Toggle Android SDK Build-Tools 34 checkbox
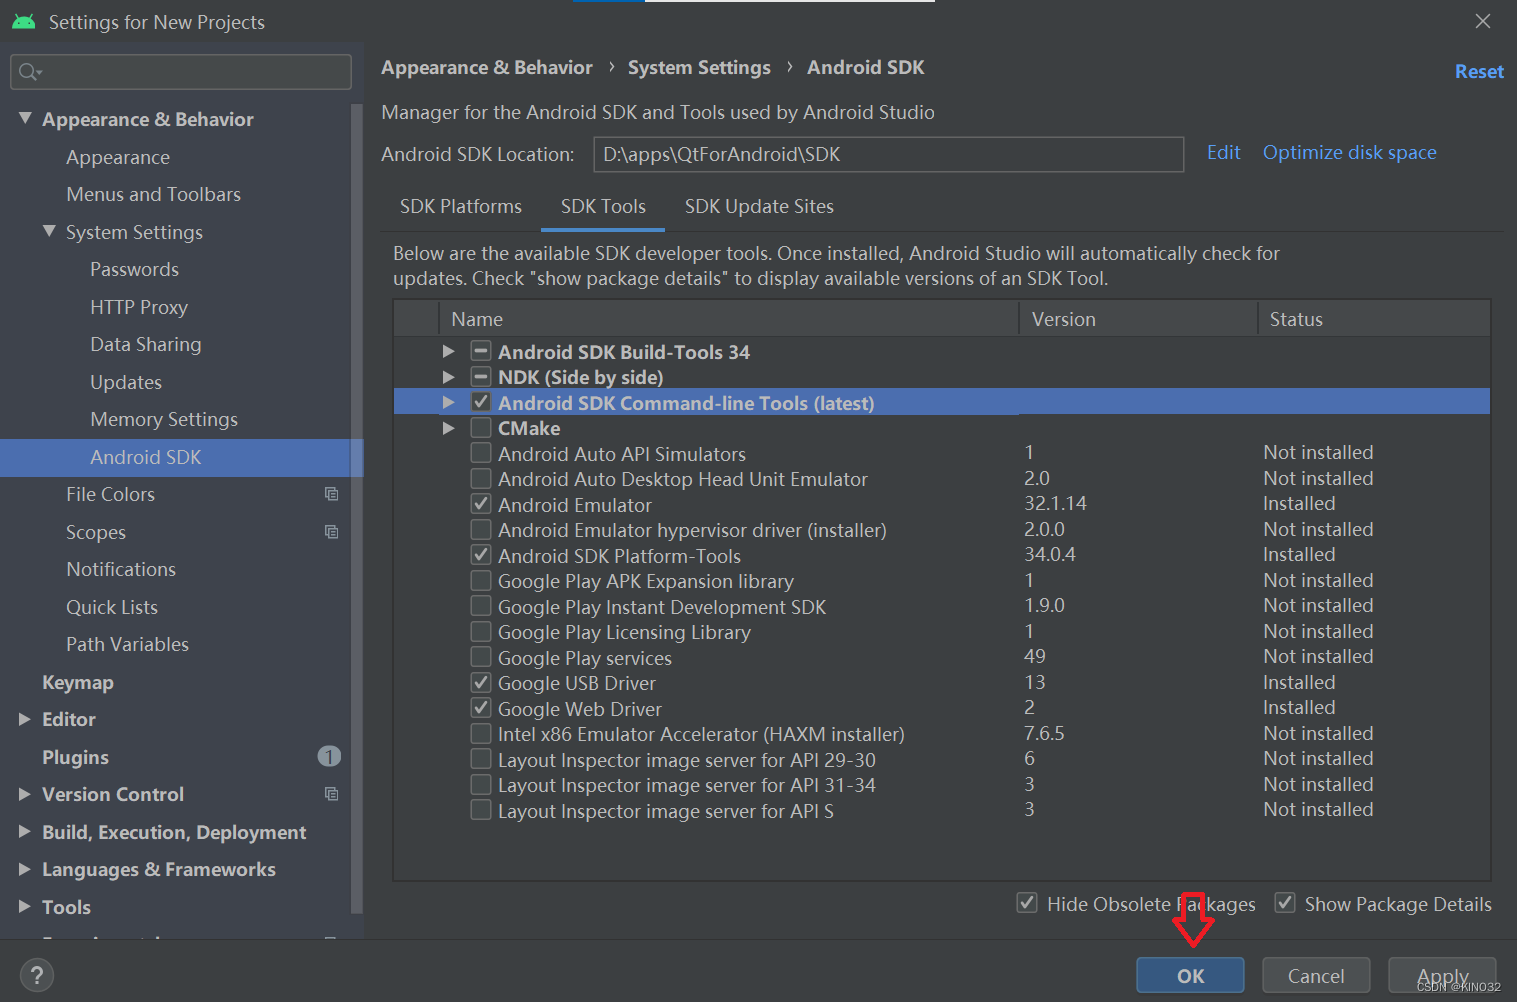Image resolution: width=1517 pixels, height=1002 pixels. (481, 351)
